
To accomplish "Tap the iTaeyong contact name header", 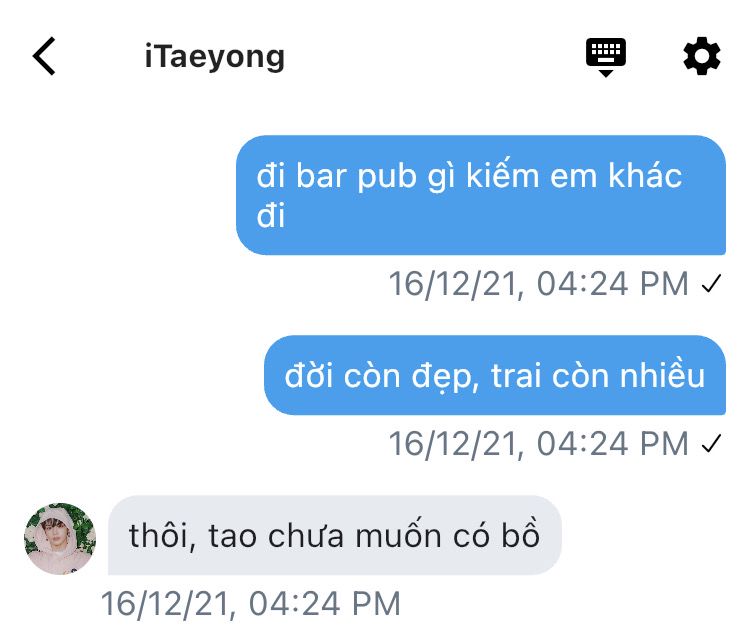I will click(214, 57).
